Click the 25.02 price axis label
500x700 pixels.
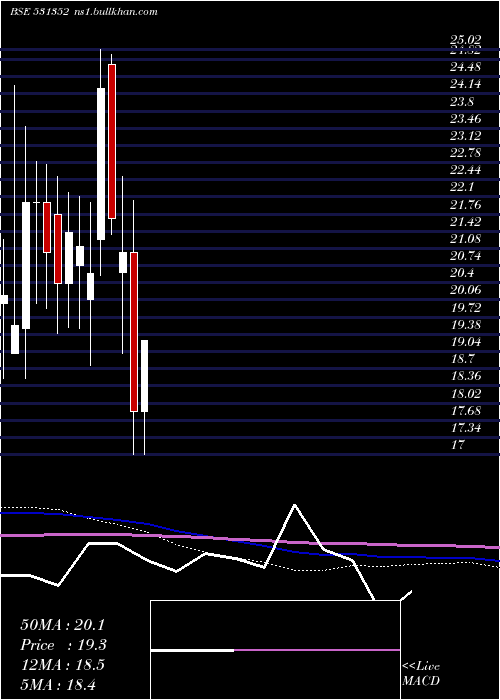pyautogui.click(x=466, y=41)
